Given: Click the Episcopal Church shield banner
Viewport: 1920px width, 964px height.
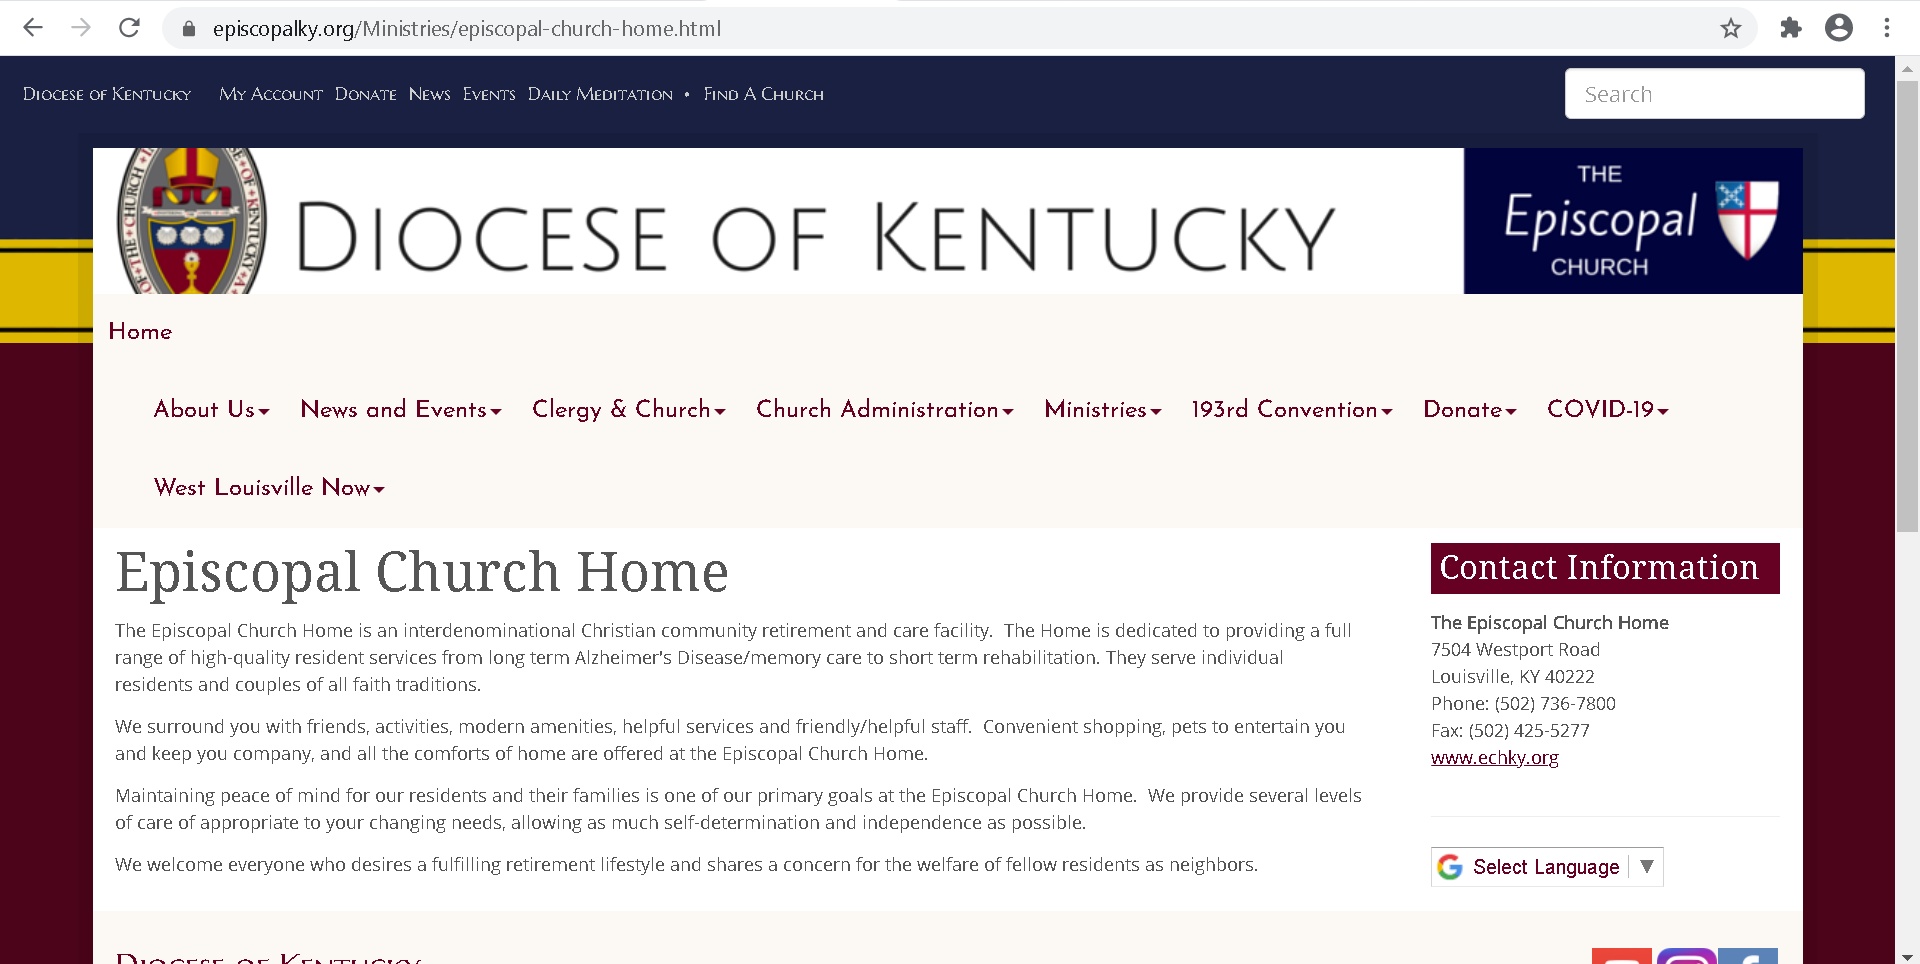Looking at the screenshot, I should [1632, 220].
